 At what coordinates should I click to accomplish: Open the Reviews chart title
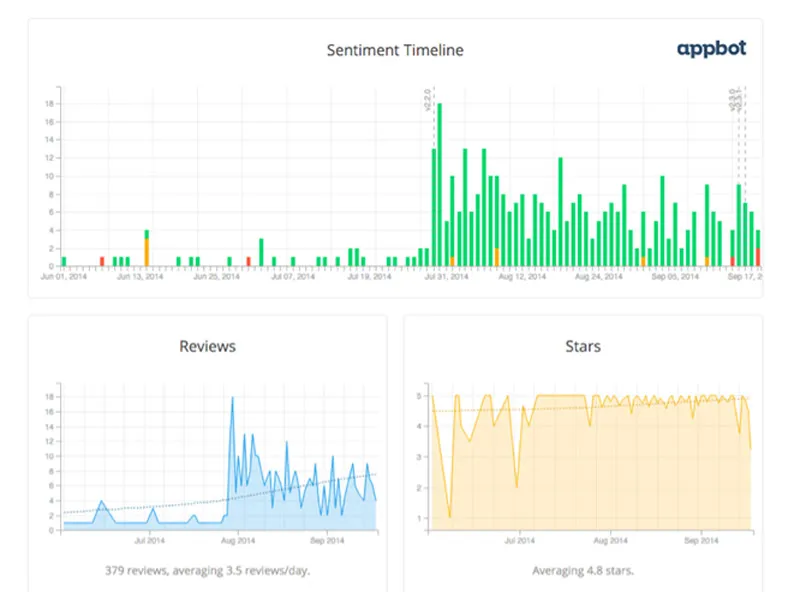(x=207, y=346)
